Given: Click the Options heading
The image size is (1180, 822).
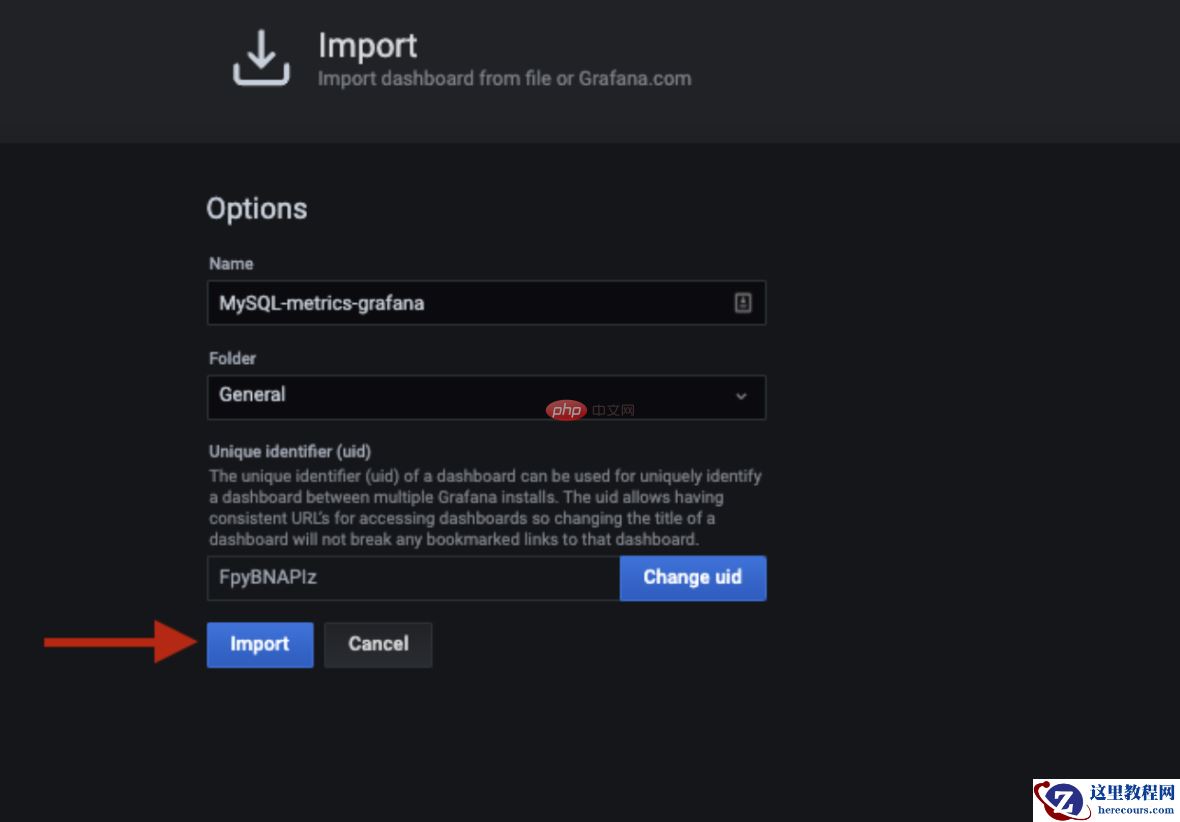Looking at the screenshot, I should pyautogui.click(x=257, y=209).
